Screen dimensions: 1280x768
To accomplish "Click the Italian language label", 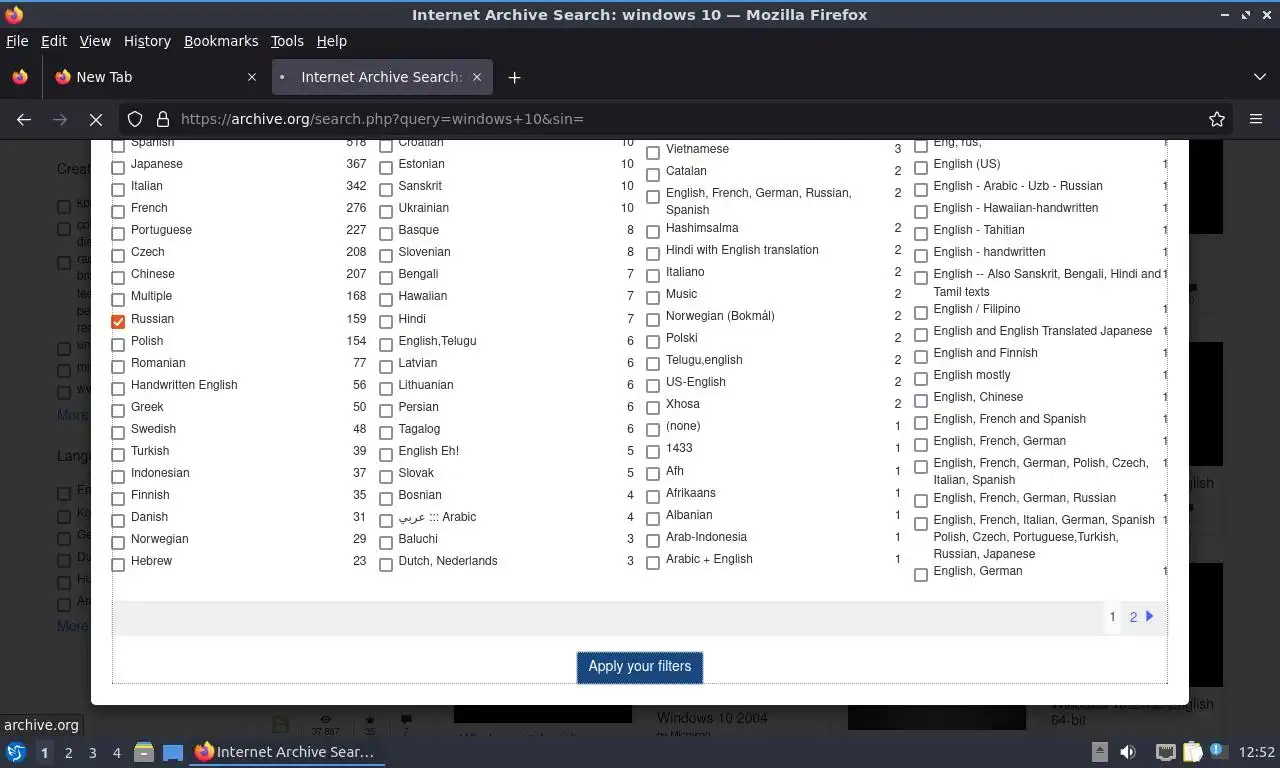I will pos(147,186).
